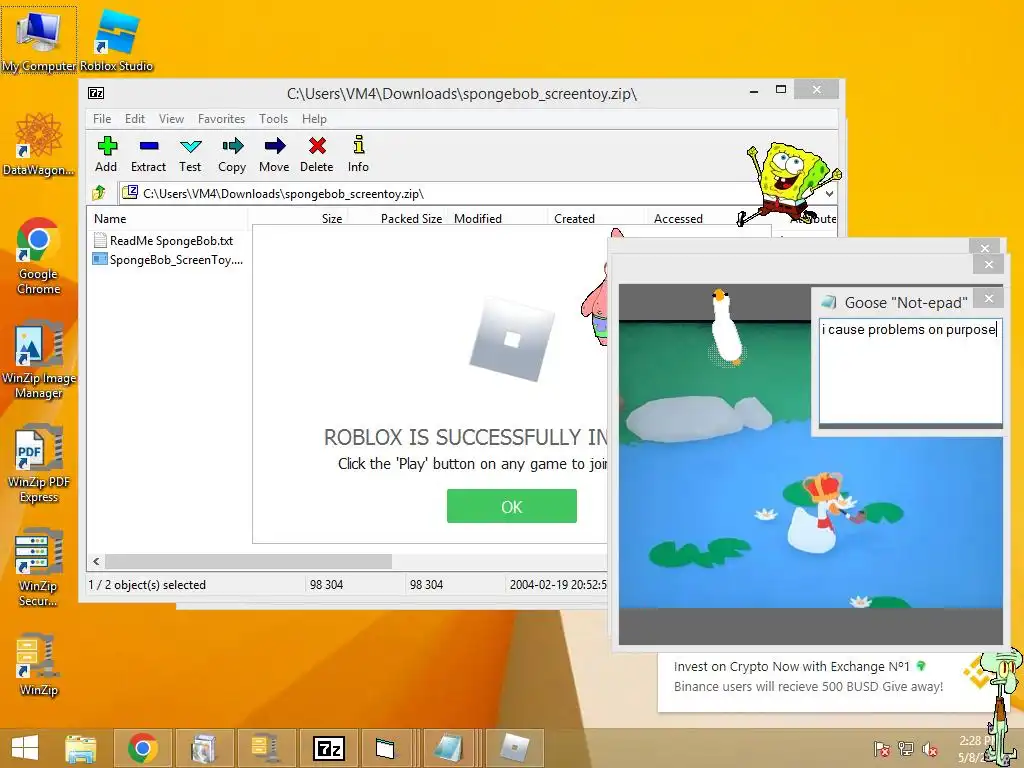Viewport: 1024px width, 768px height.
Task: Click the Squidward screen toy character
Action: 1003,707
